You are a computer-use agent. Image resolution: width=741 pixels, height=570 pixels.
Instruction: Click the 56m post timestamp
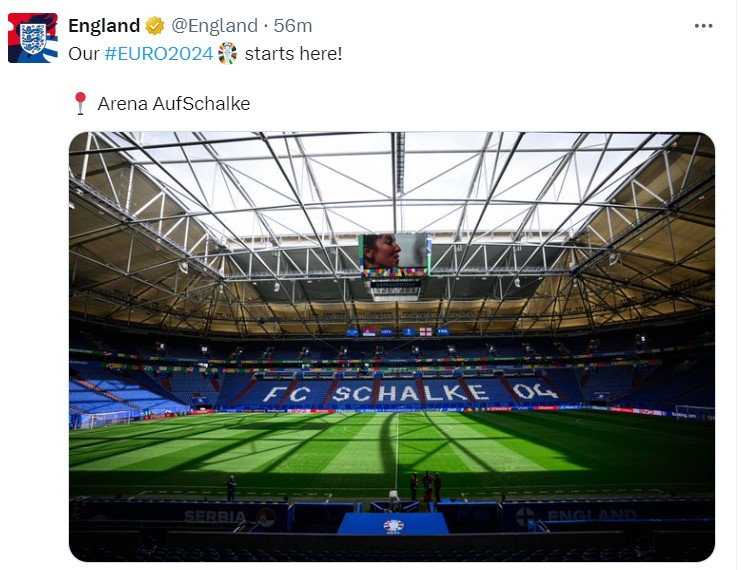293,26
